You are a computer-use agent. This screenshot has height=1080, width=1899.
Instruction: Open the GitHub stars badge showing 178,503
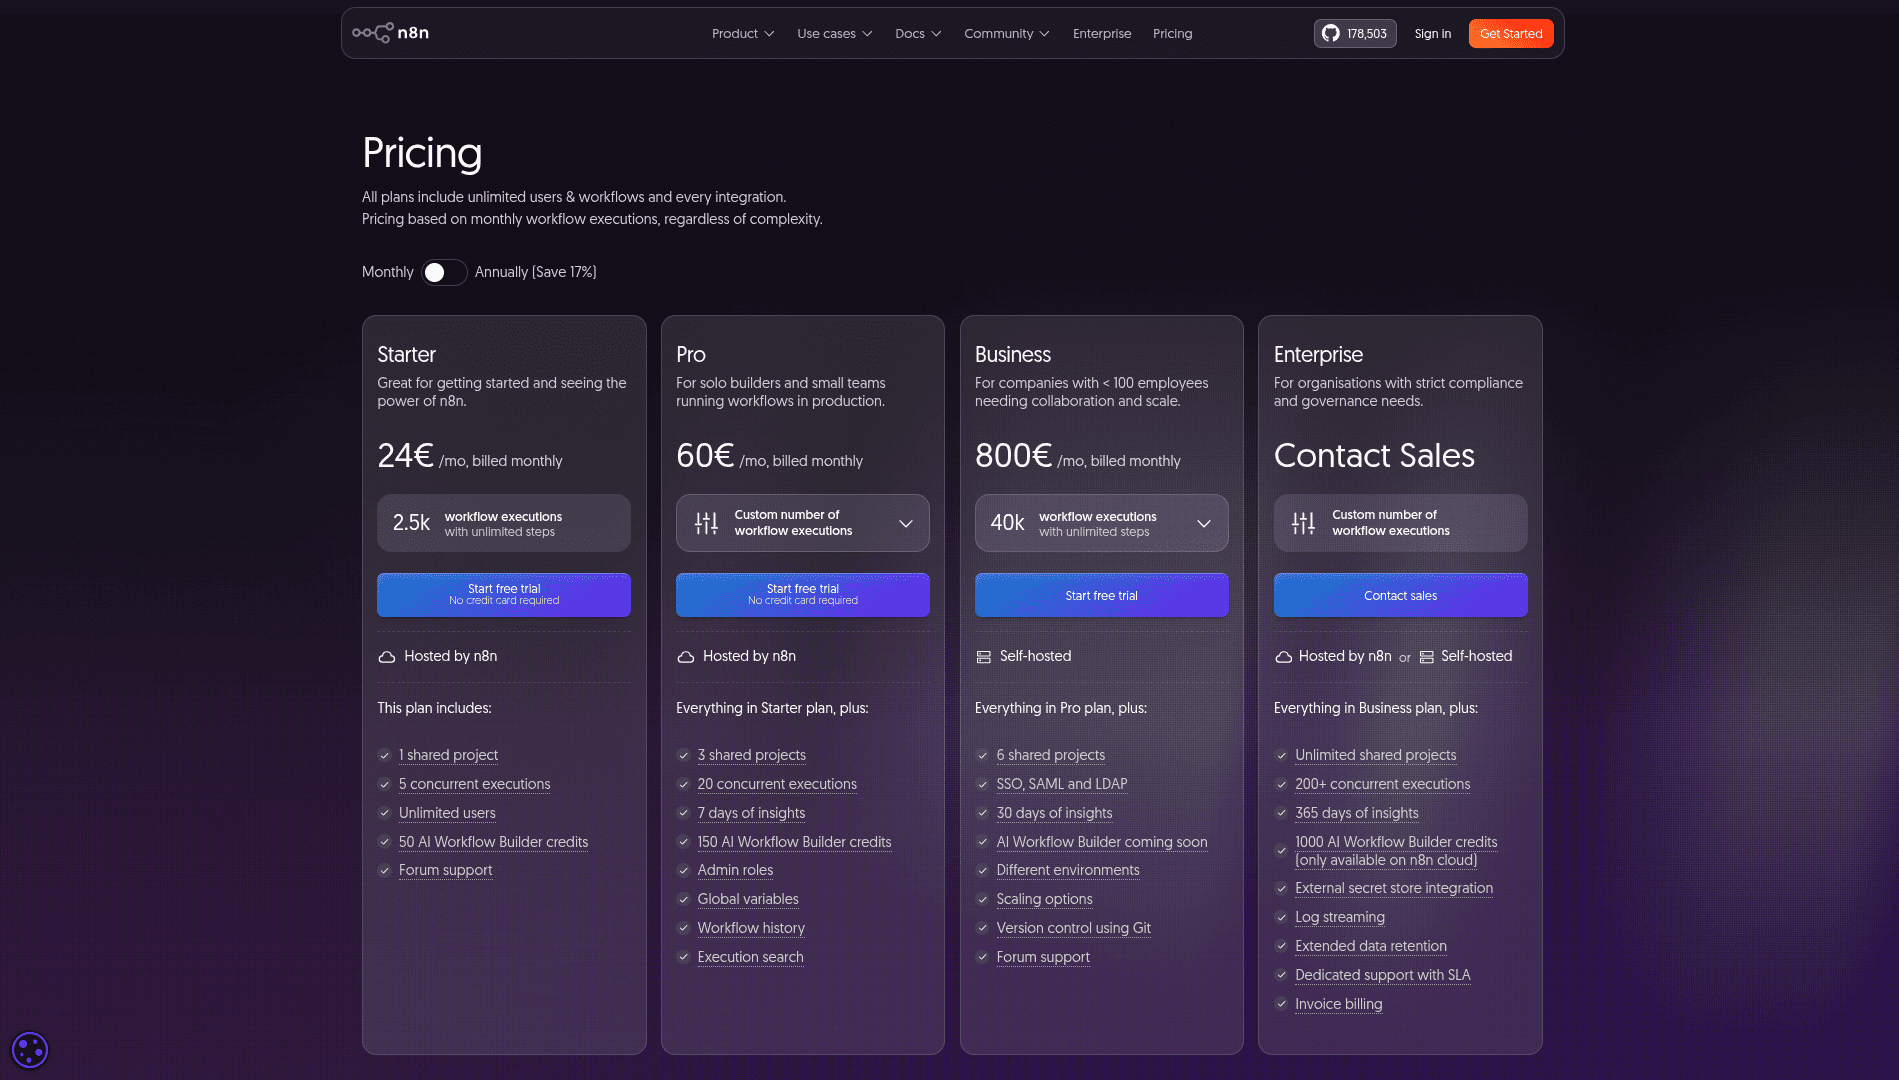[1355, 33]
